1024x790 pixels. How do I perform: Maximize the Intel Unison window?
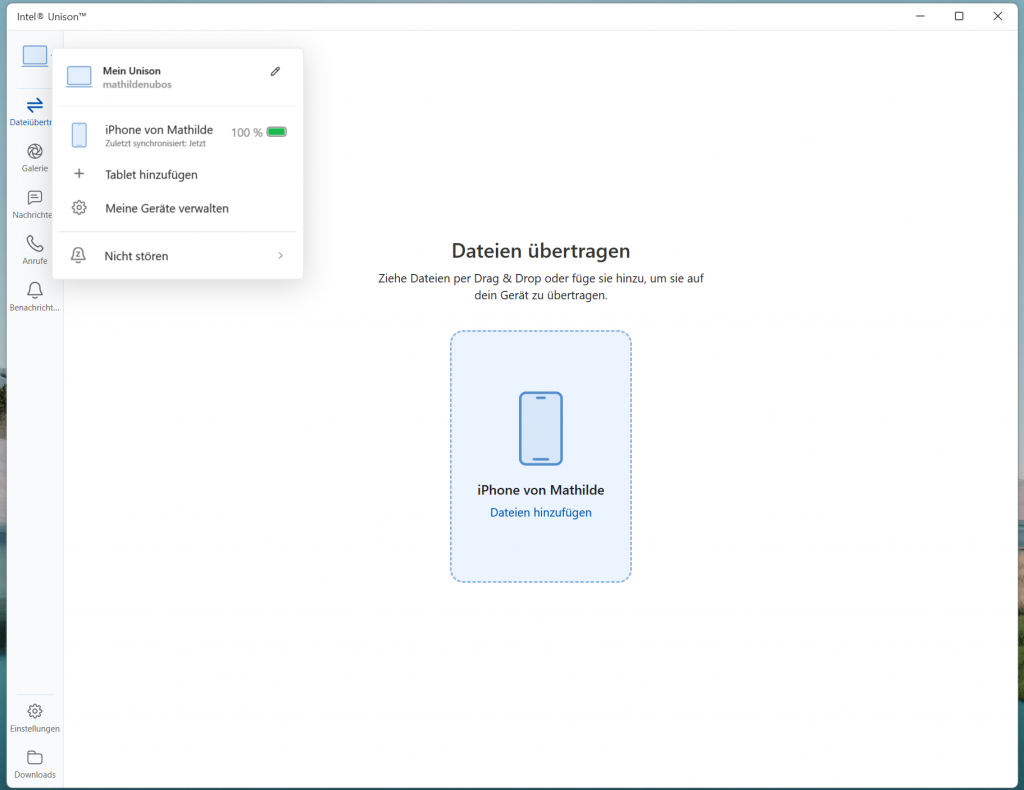pos(959,16)
